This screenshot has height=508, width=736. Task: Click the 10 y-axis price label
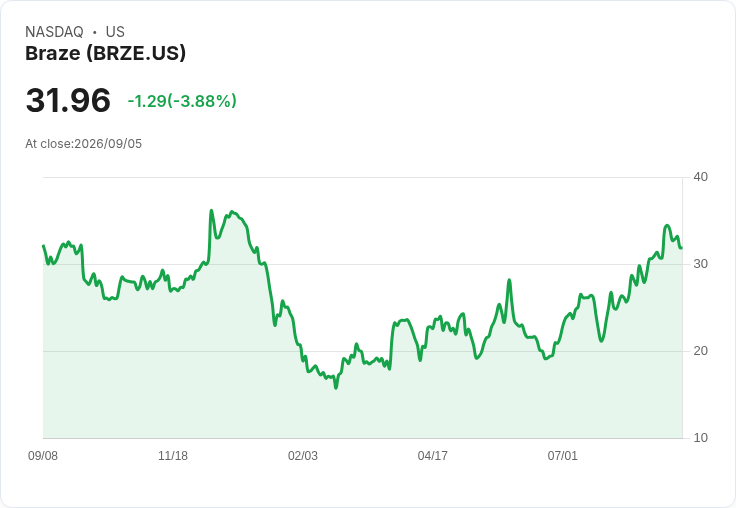700,438
